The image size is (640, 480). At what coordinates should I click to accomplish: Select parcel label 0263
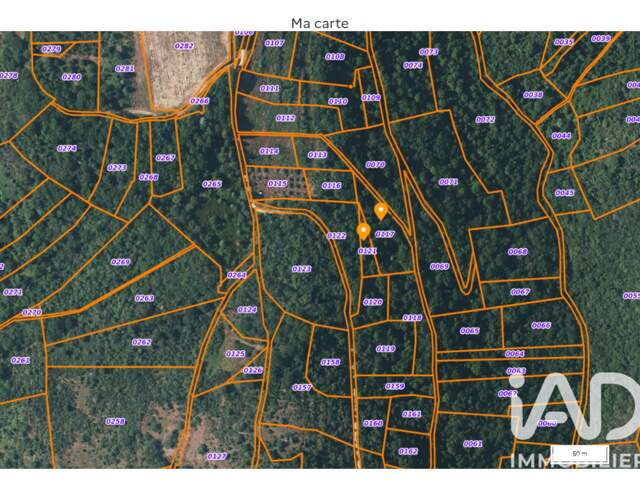point(144,298)
